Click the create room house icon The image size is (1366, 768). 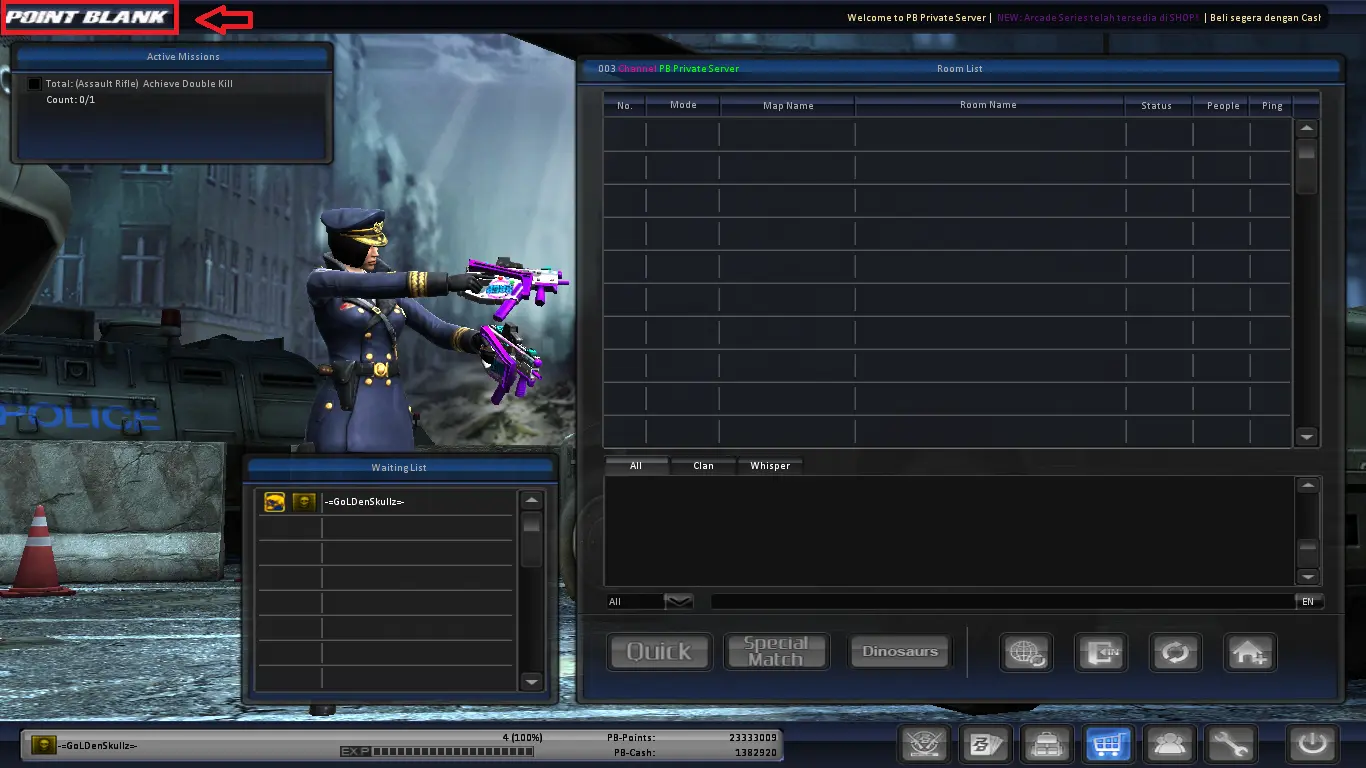[x=1250, y=653]
